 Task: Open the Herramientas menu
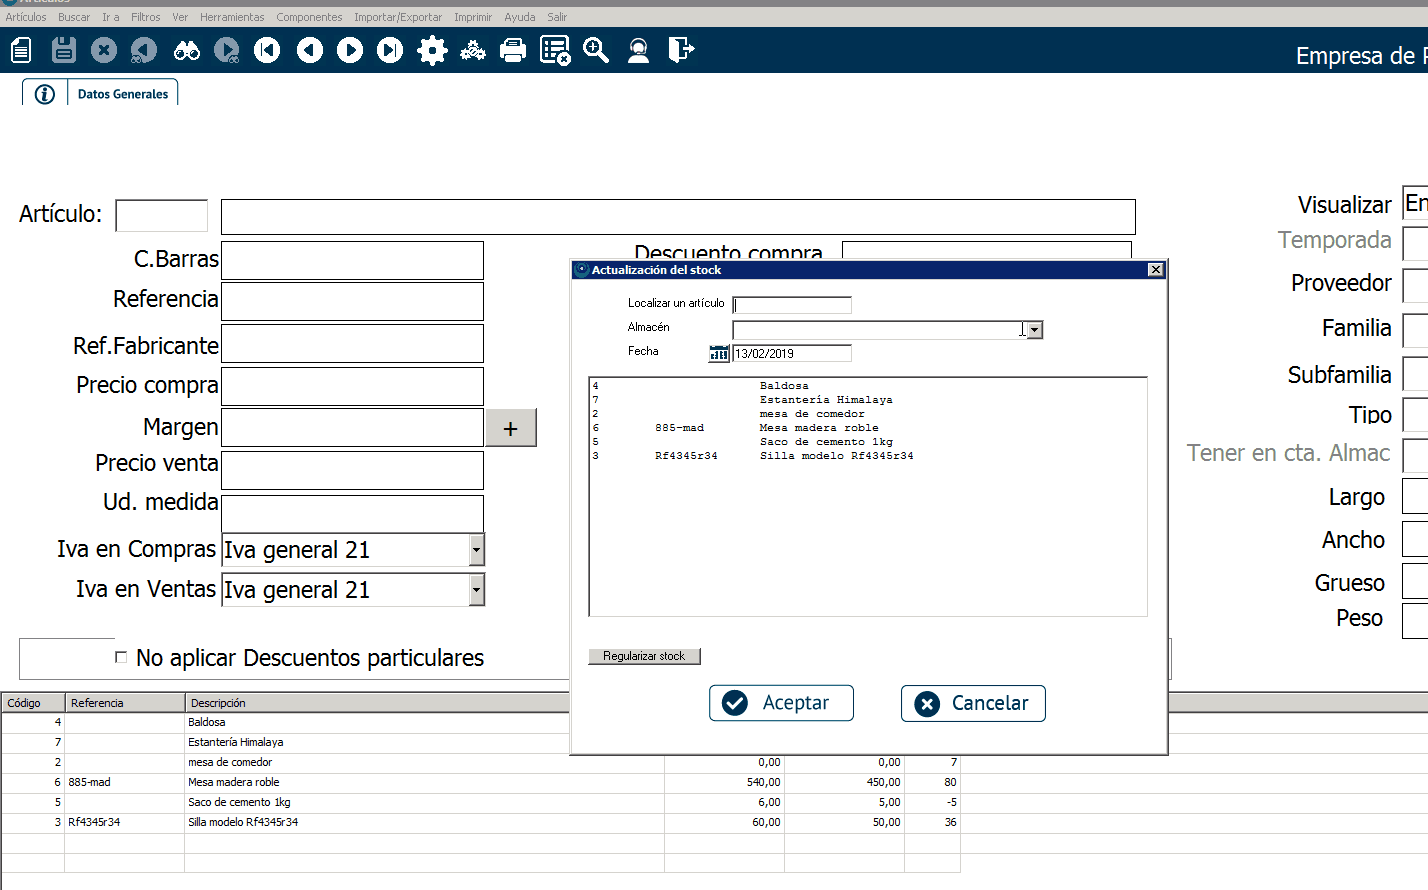(232, 17)
